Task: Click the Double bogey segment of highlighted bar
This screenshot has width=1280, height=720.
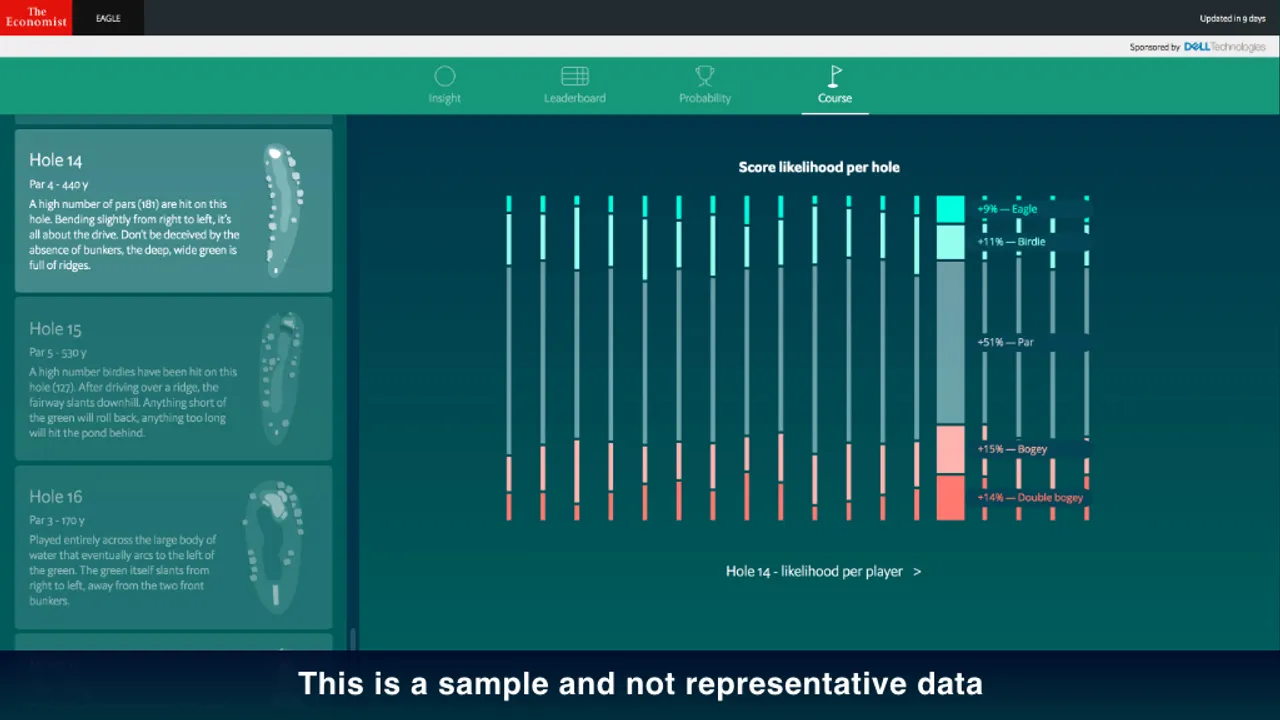Action: point(950,498)
